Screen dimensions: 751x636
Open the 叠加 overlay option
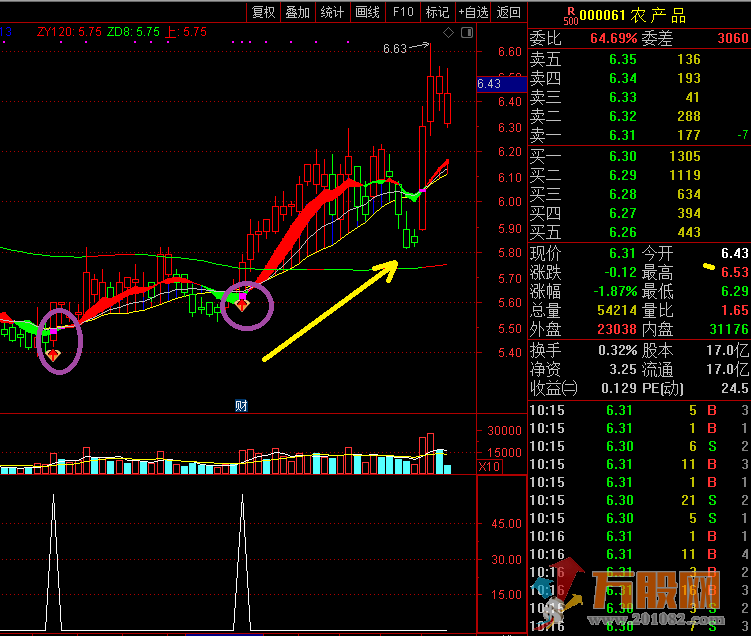click(297, 12)
